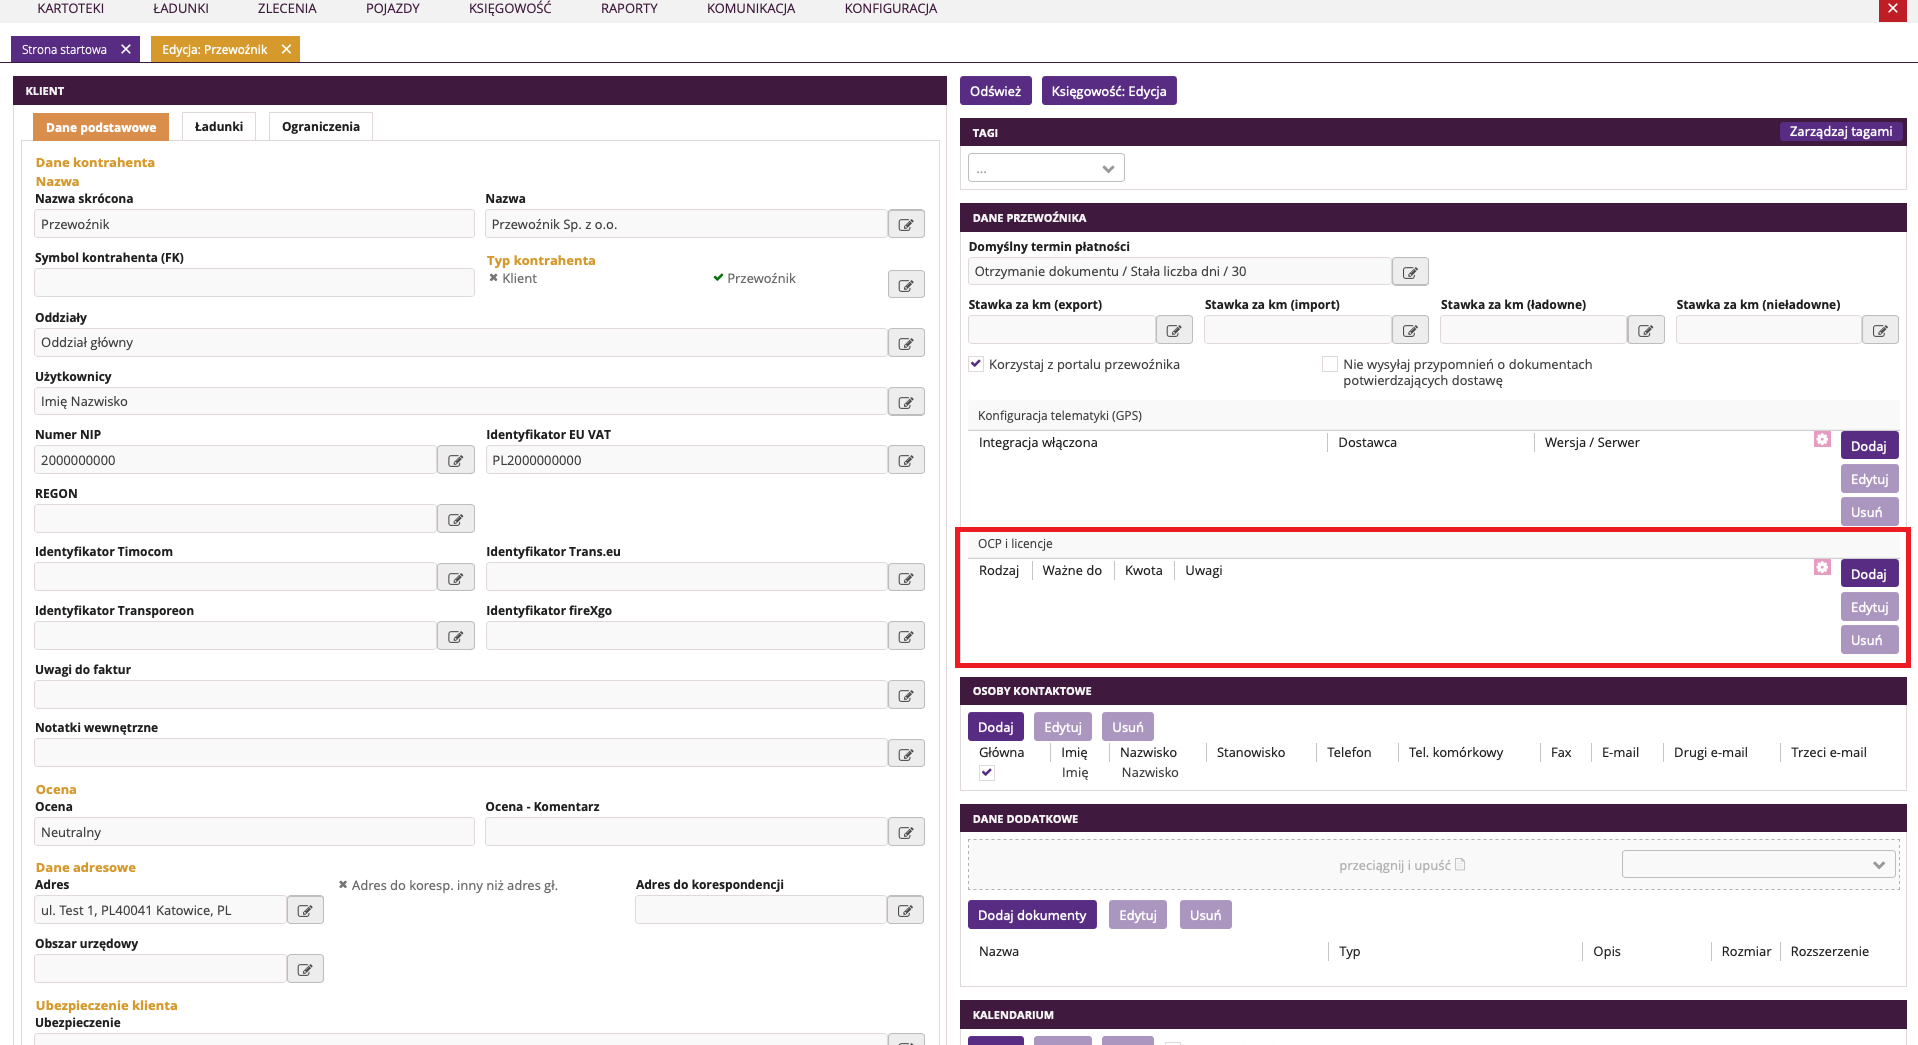
Task: Click settings gear in OCP i licencje table
Action: click(1822, 568)
